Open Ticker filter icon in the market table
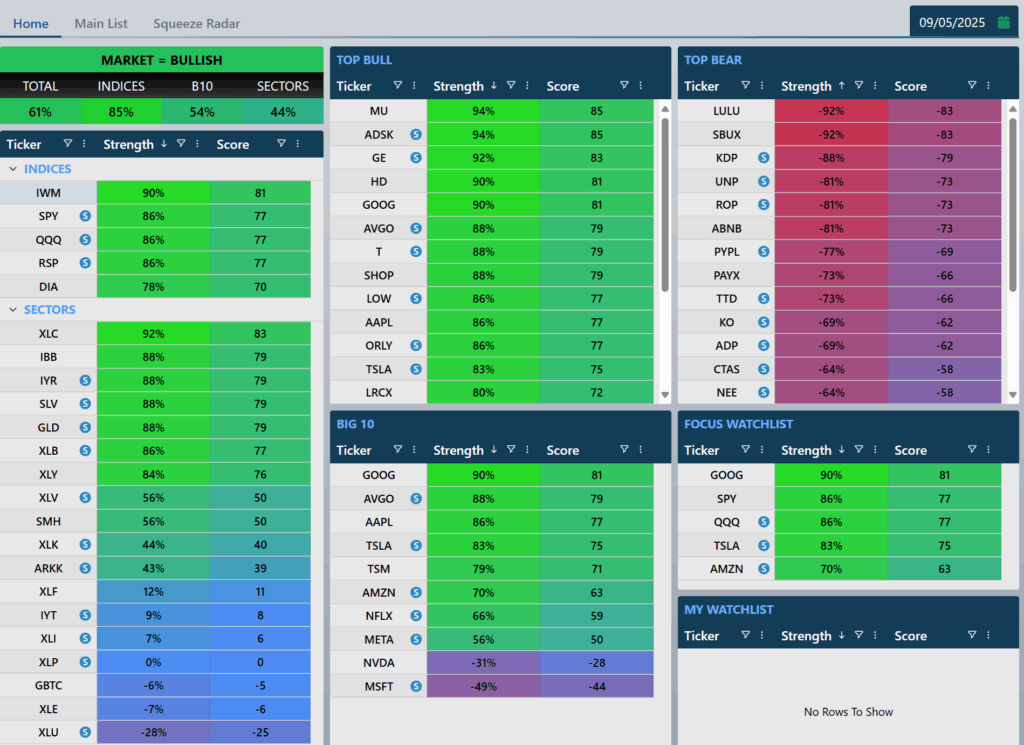 pos(67,143)
